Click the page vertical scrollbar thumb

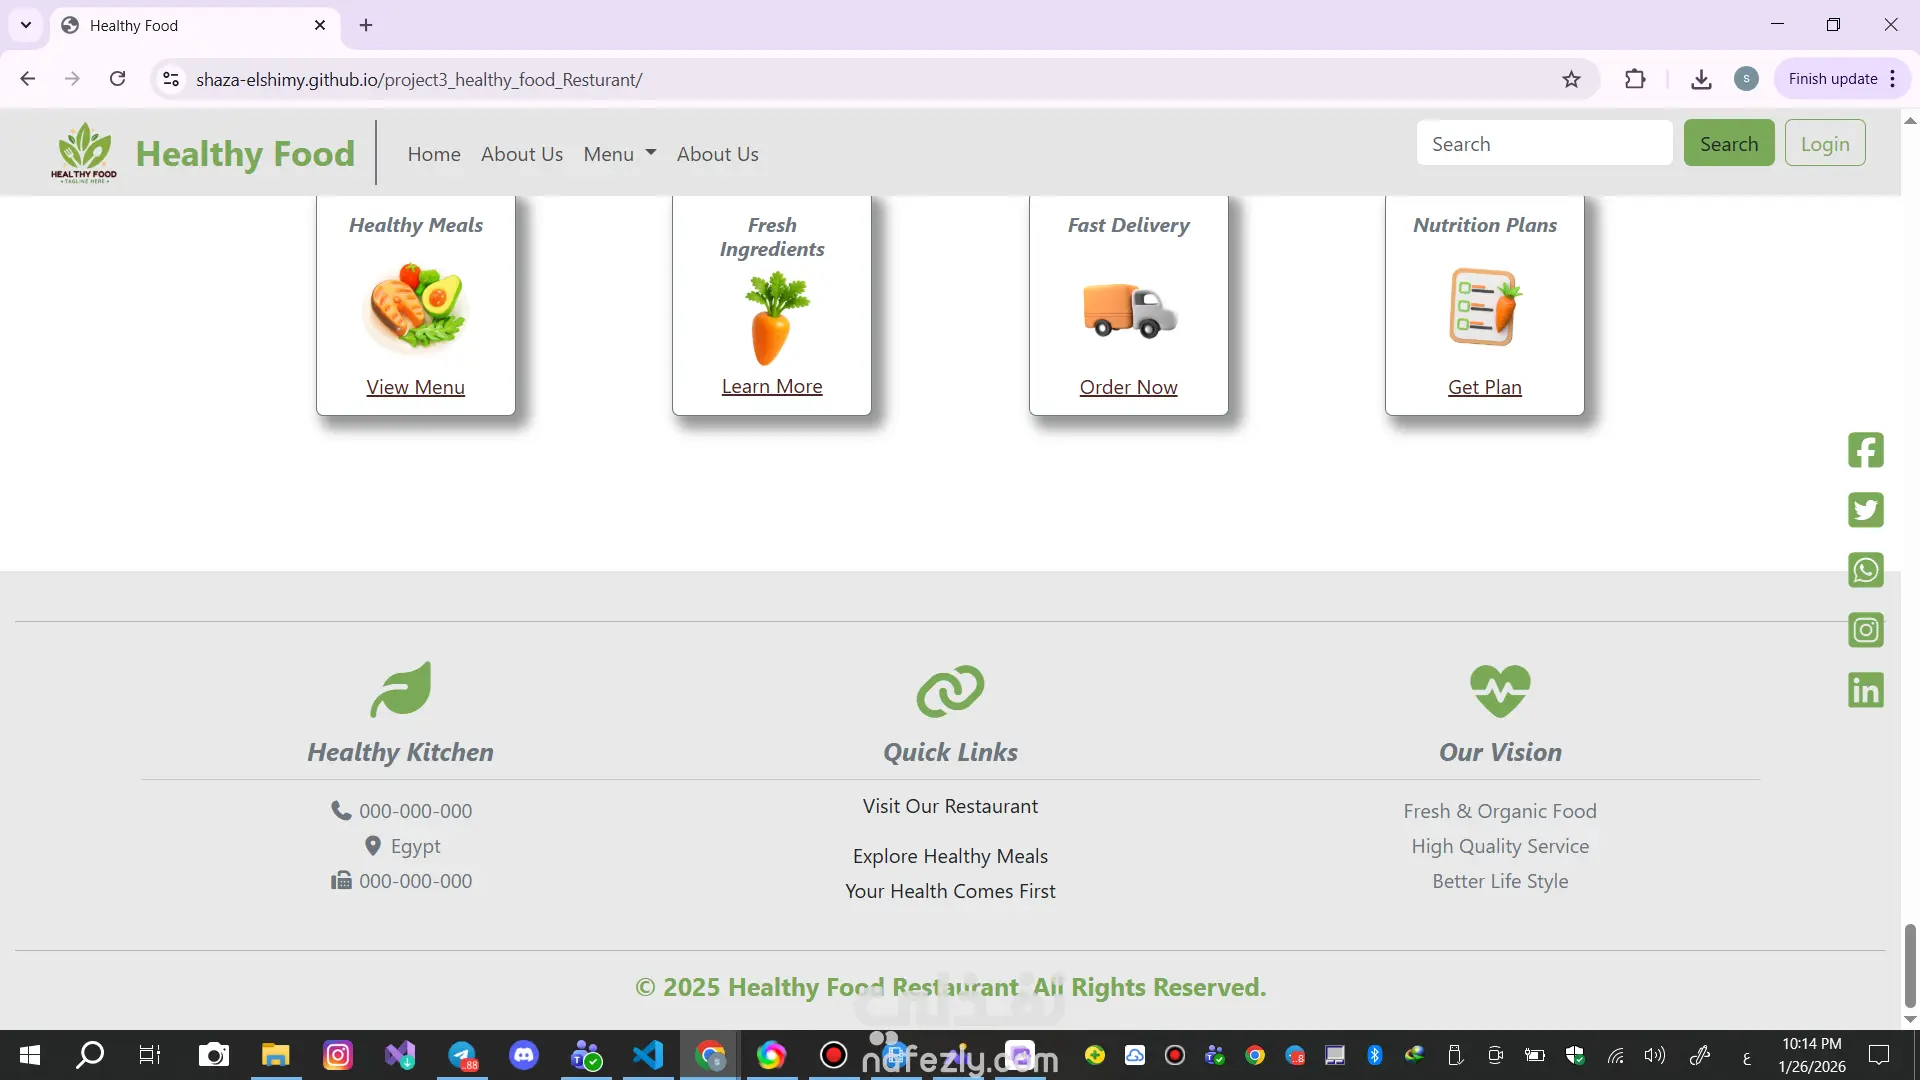1909,965
